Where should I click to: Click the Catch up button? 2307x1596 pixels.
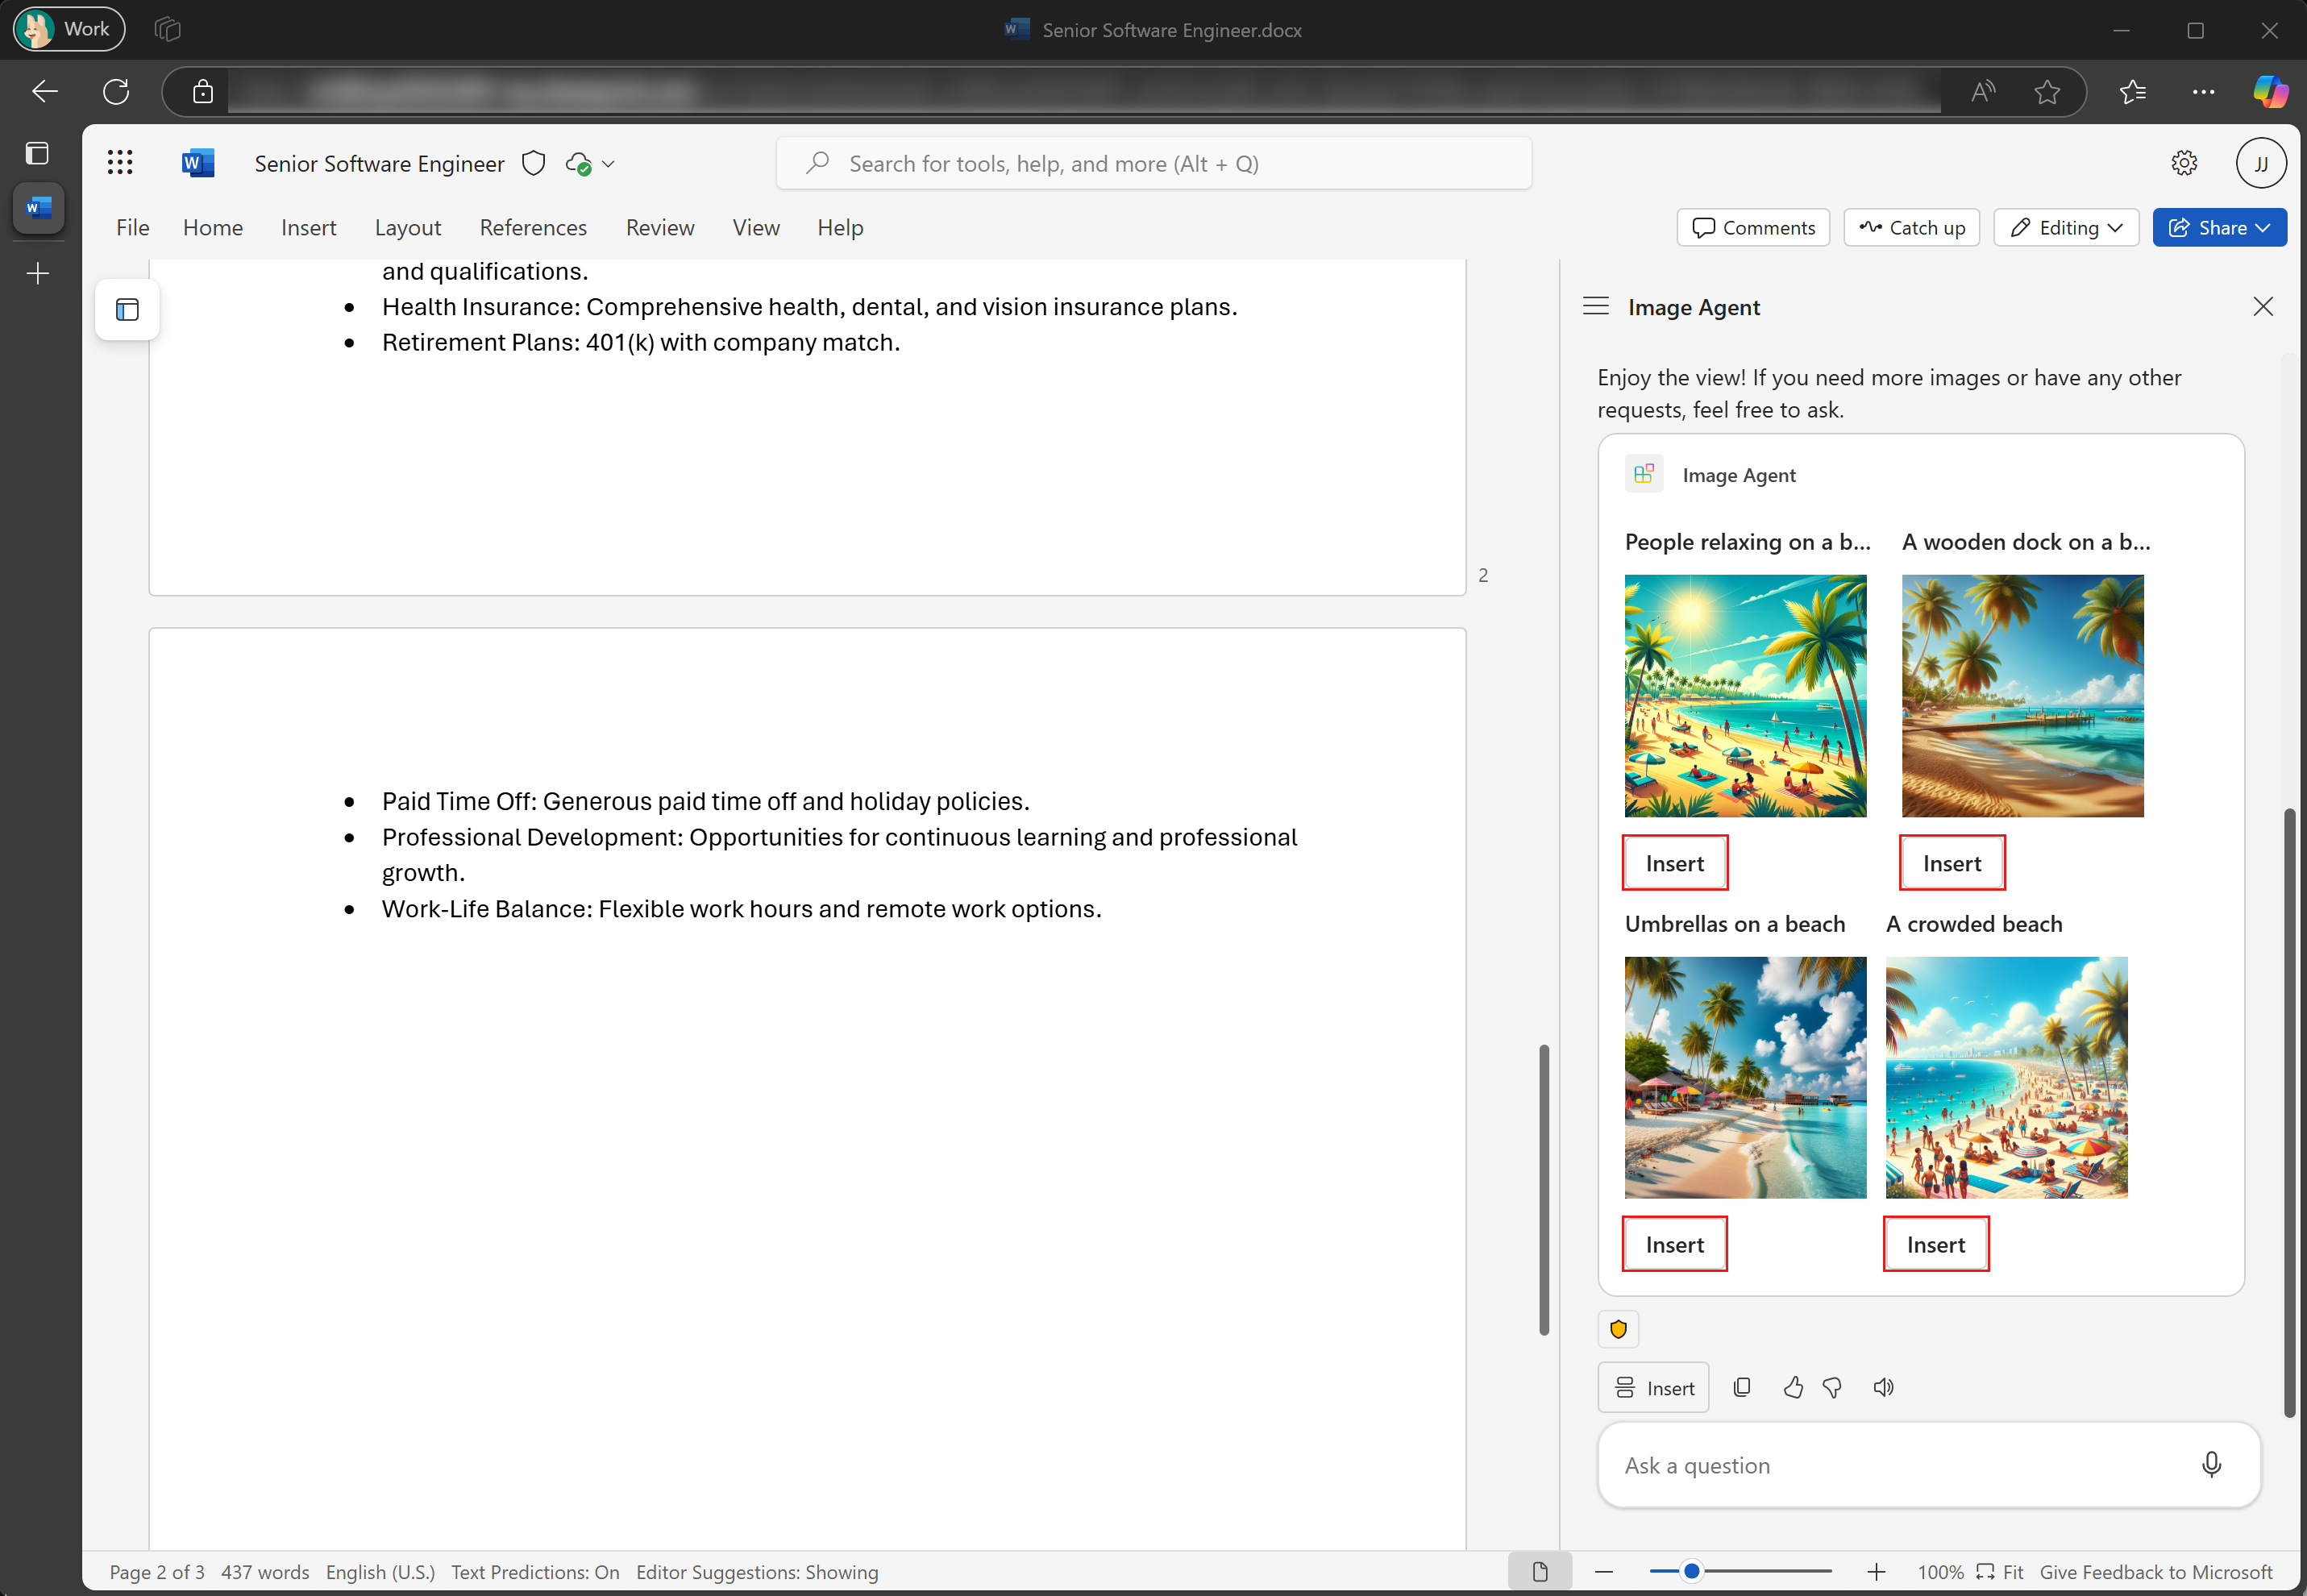click(x=1911, y=228)
